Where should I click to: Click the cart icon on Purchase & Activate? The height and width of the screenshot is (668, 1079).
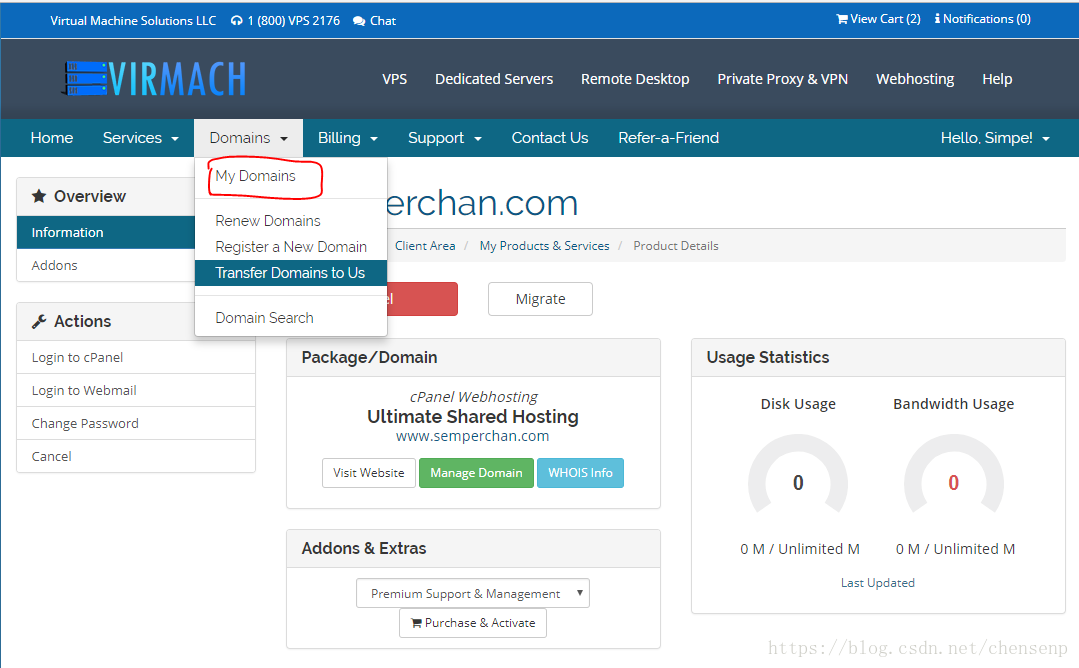tap(416, 623)
